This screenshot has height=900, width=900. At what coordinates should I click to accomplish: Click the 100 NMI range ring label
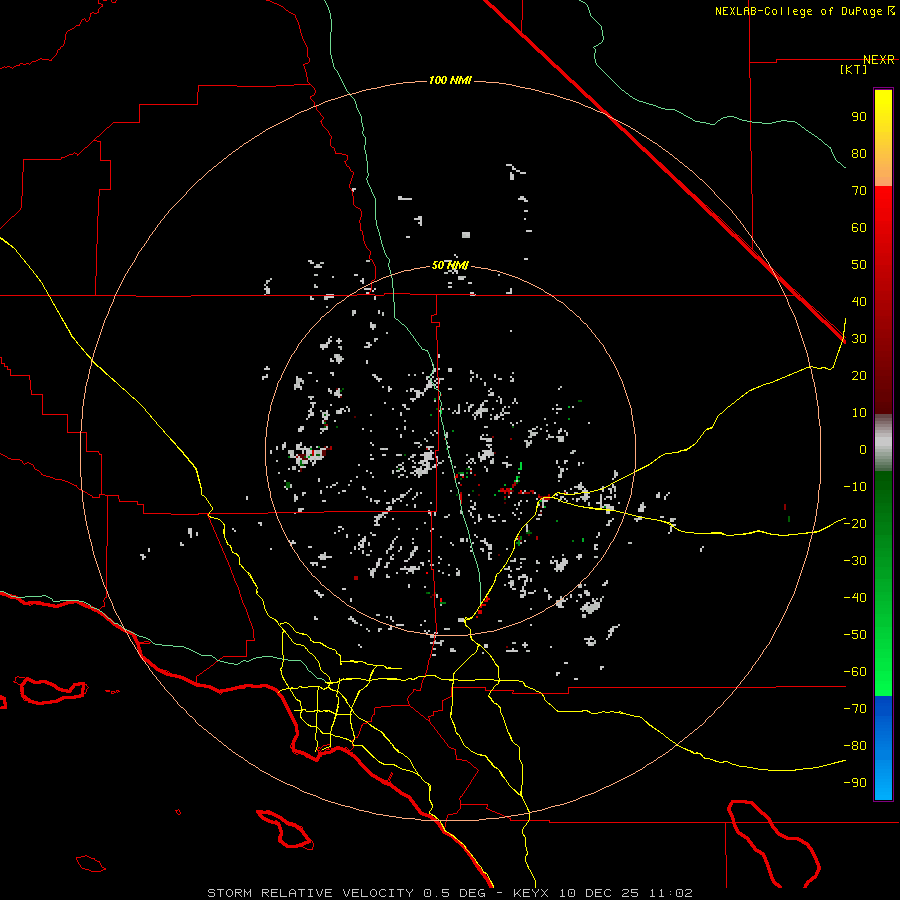coord(450,80)
